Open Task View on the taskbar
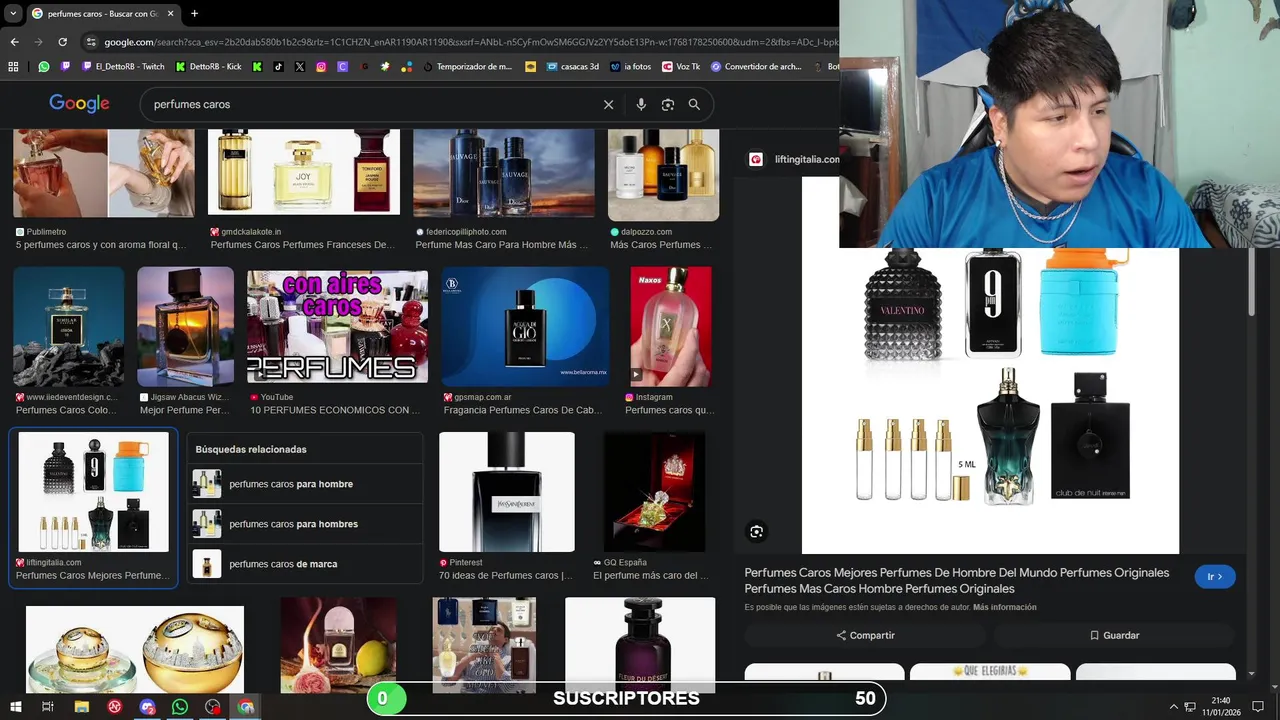The height and width of the screenshot is (720, 1280). (x=47, y=707)
